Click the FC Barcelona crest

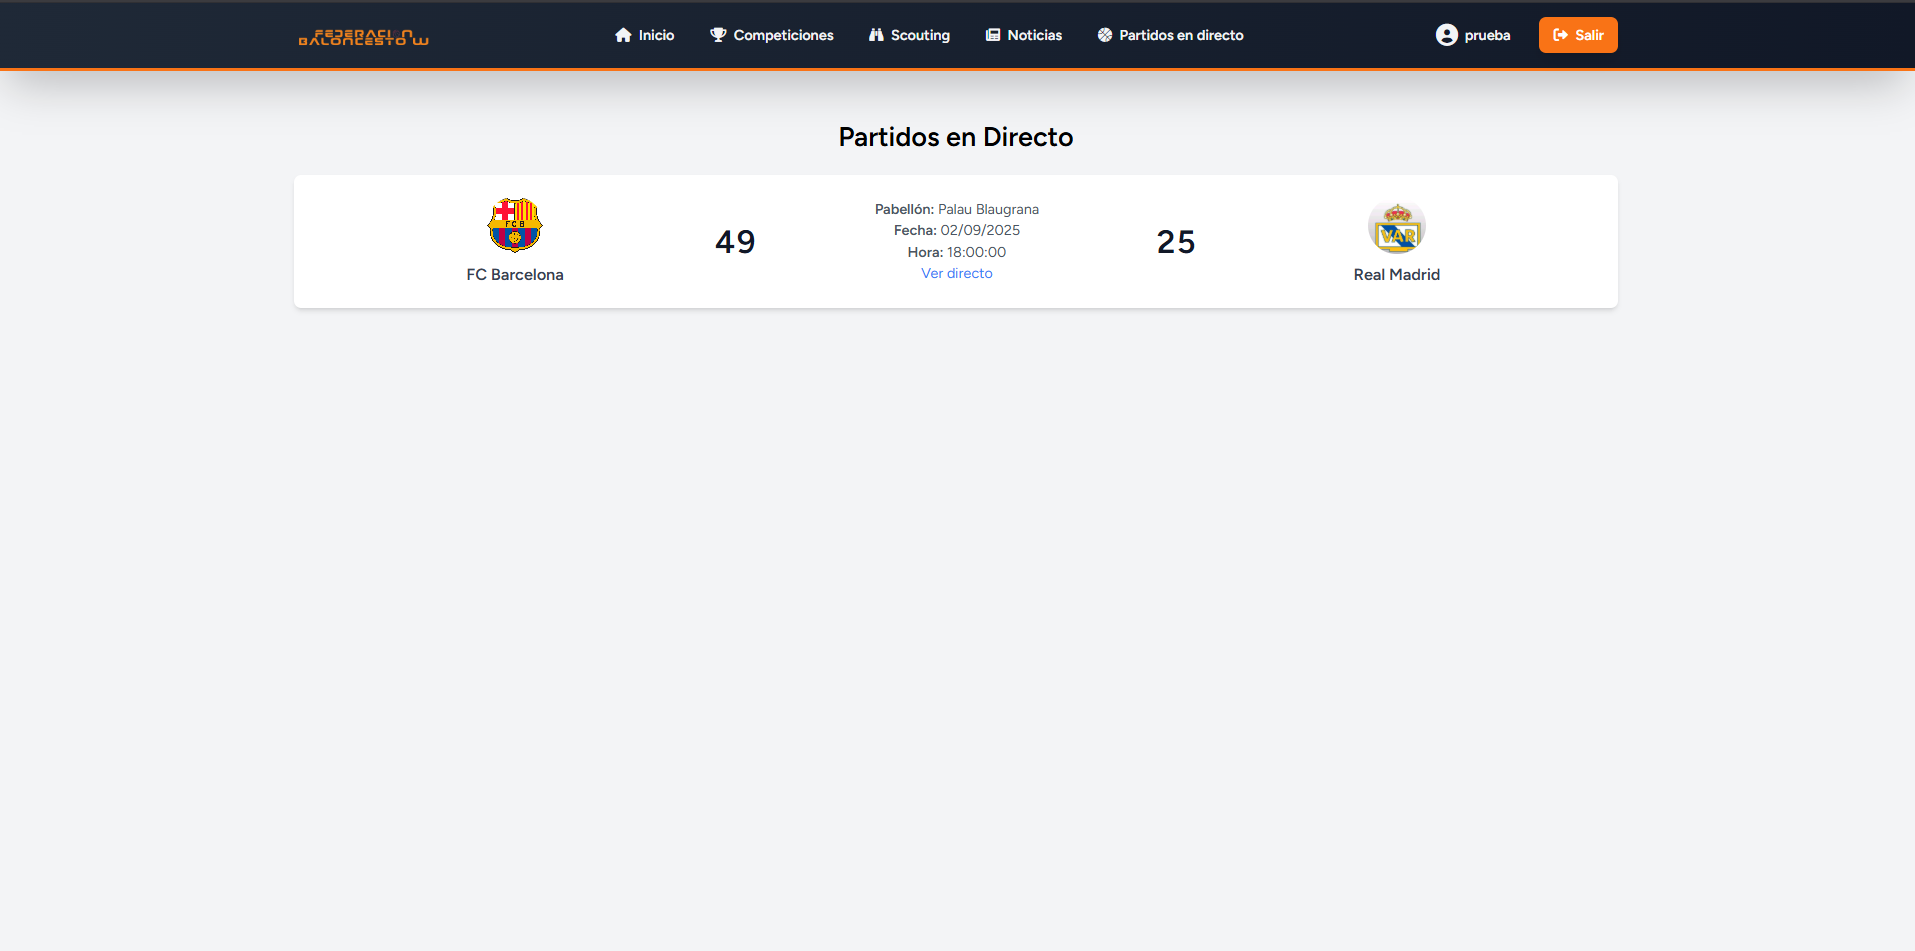tap(515, 225)
